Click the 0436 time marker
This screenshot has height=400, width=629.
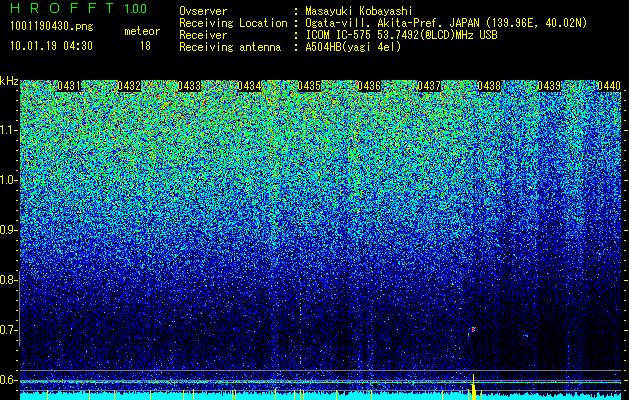point(369,86)
